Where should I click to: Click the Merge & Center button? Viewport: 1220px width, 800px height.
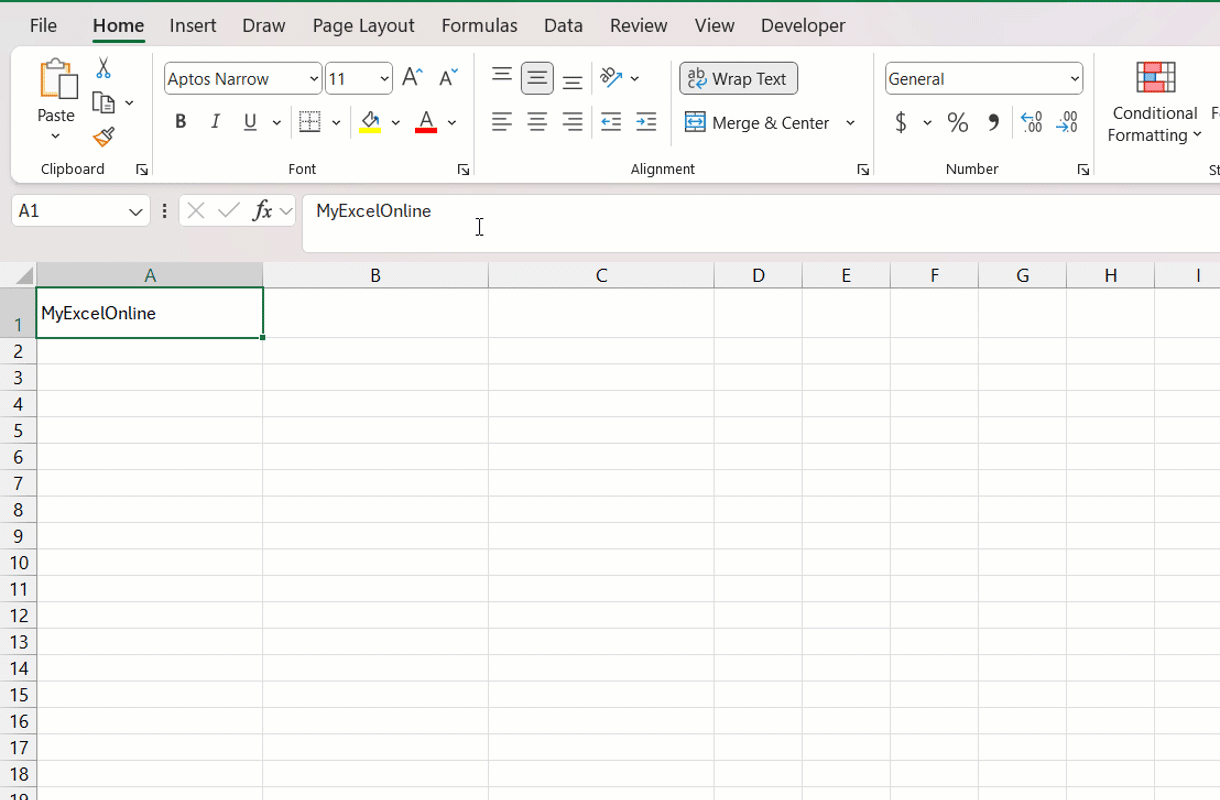[757, 122]
